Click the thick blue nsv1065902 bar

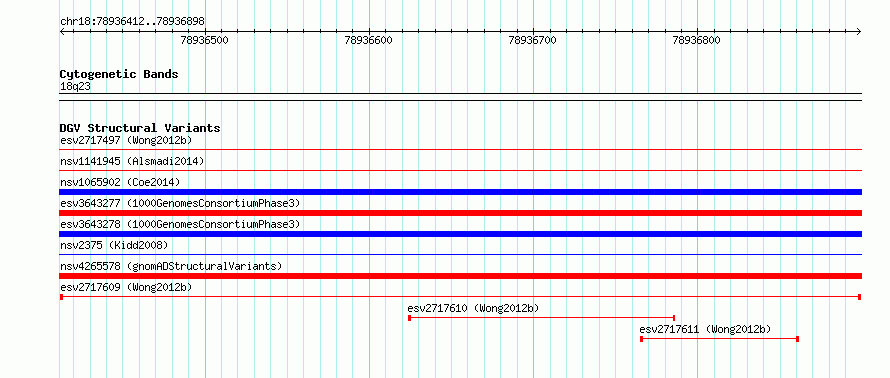click(x=461, y=192)
